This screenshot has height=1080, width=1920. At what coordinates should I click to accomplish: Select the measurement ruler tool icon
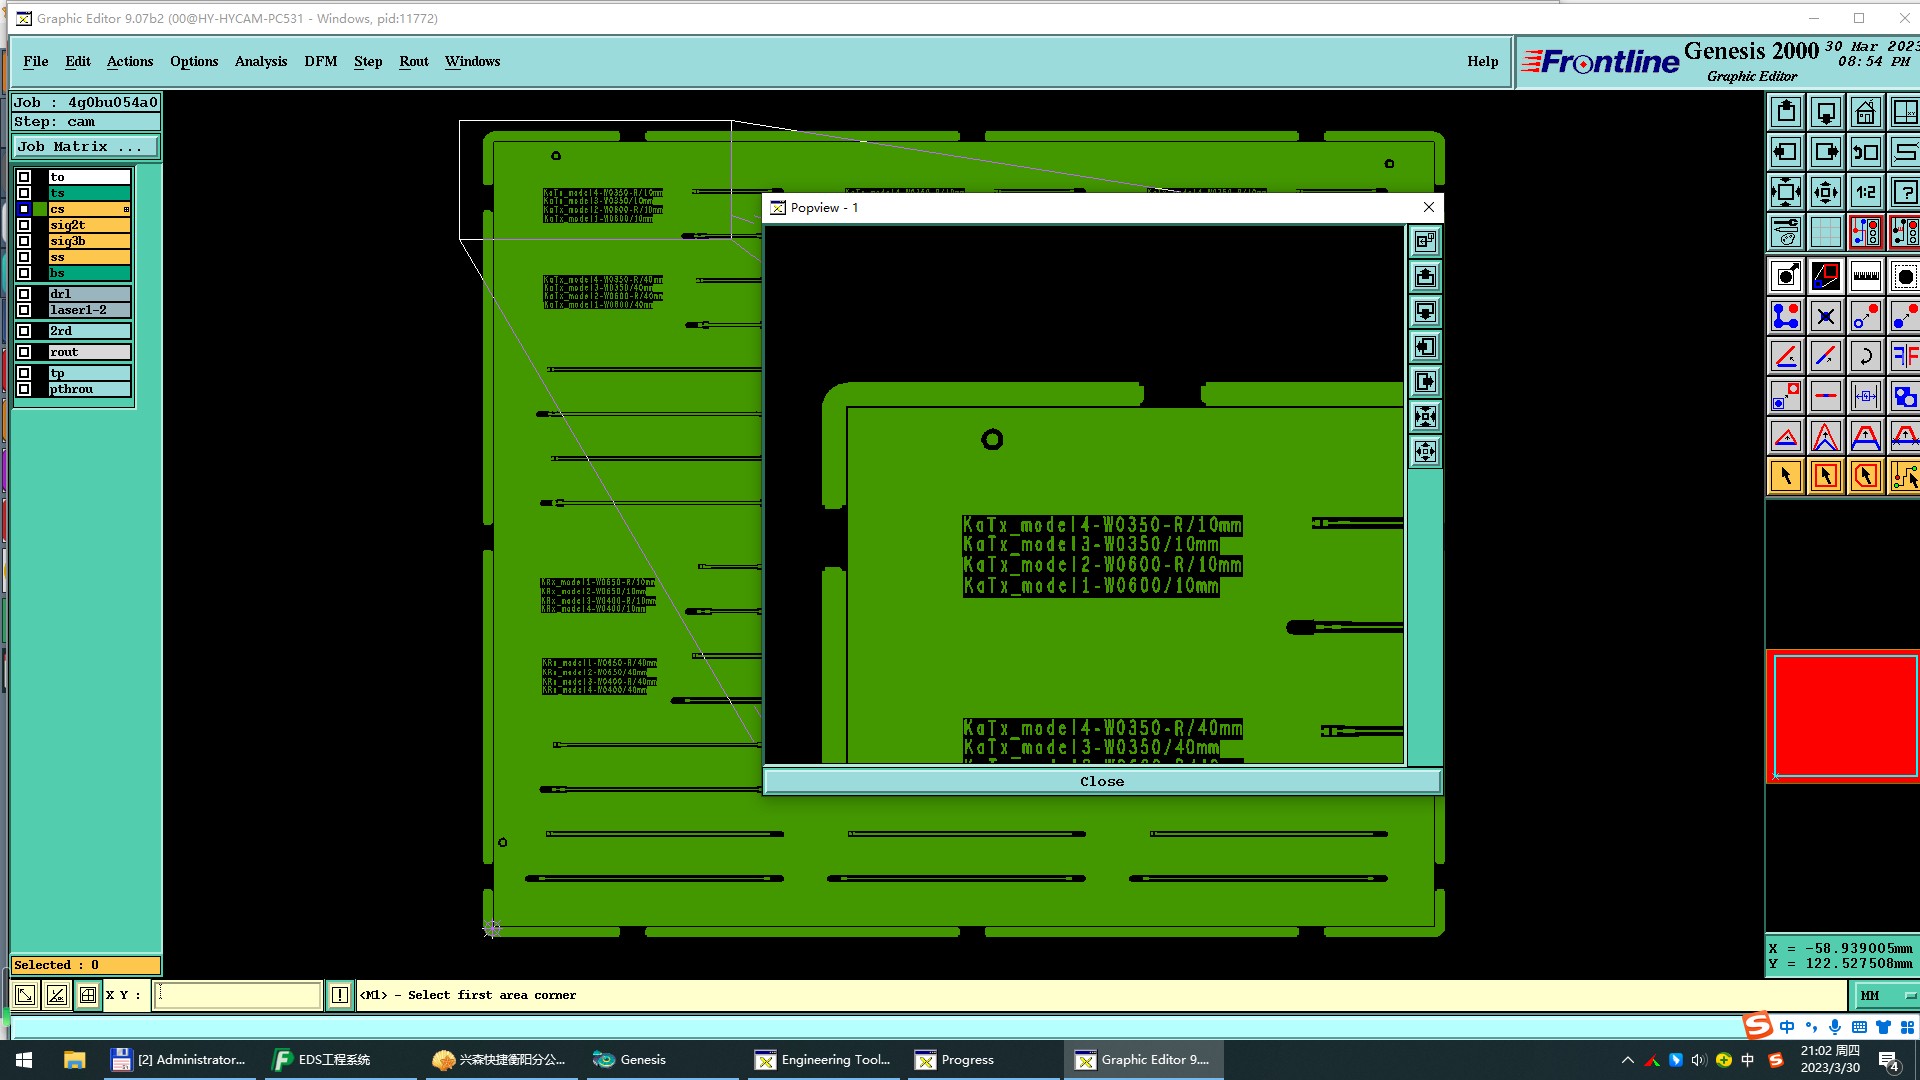1865,276
